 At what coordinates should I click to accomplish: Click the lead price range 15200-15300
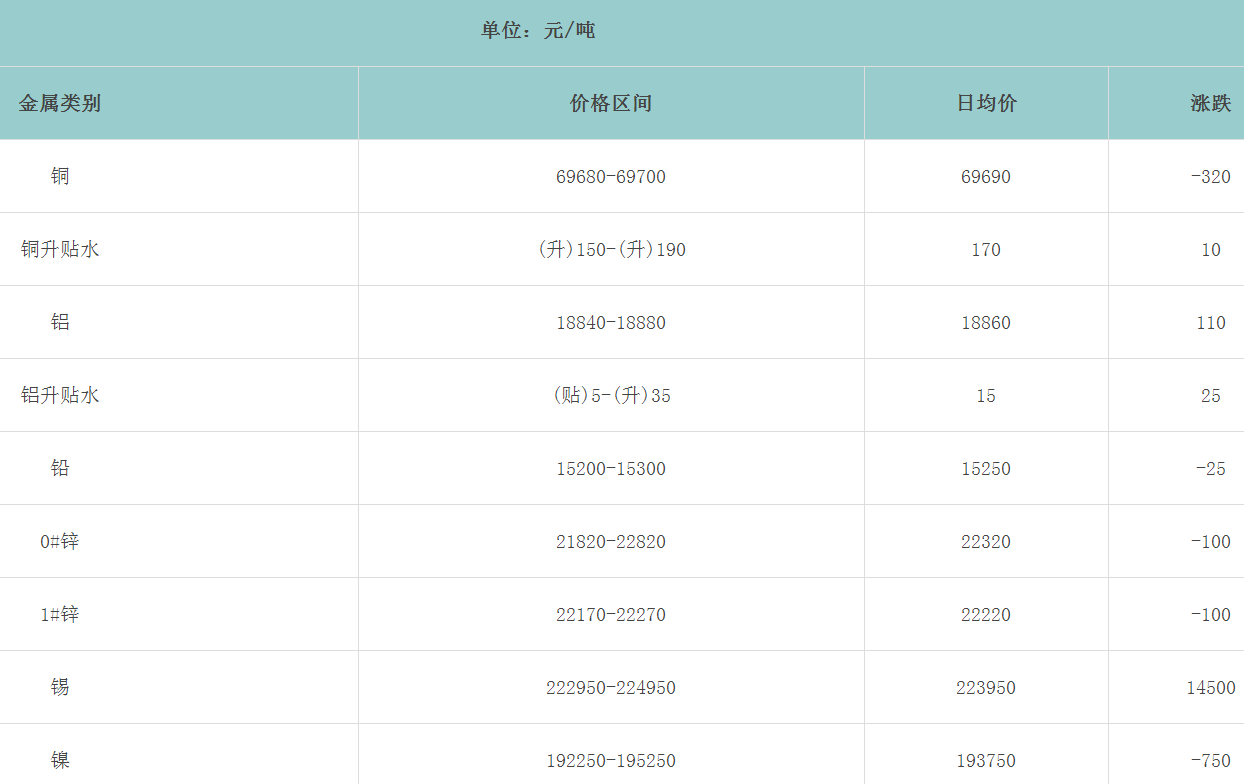click(x=611, y=469)
